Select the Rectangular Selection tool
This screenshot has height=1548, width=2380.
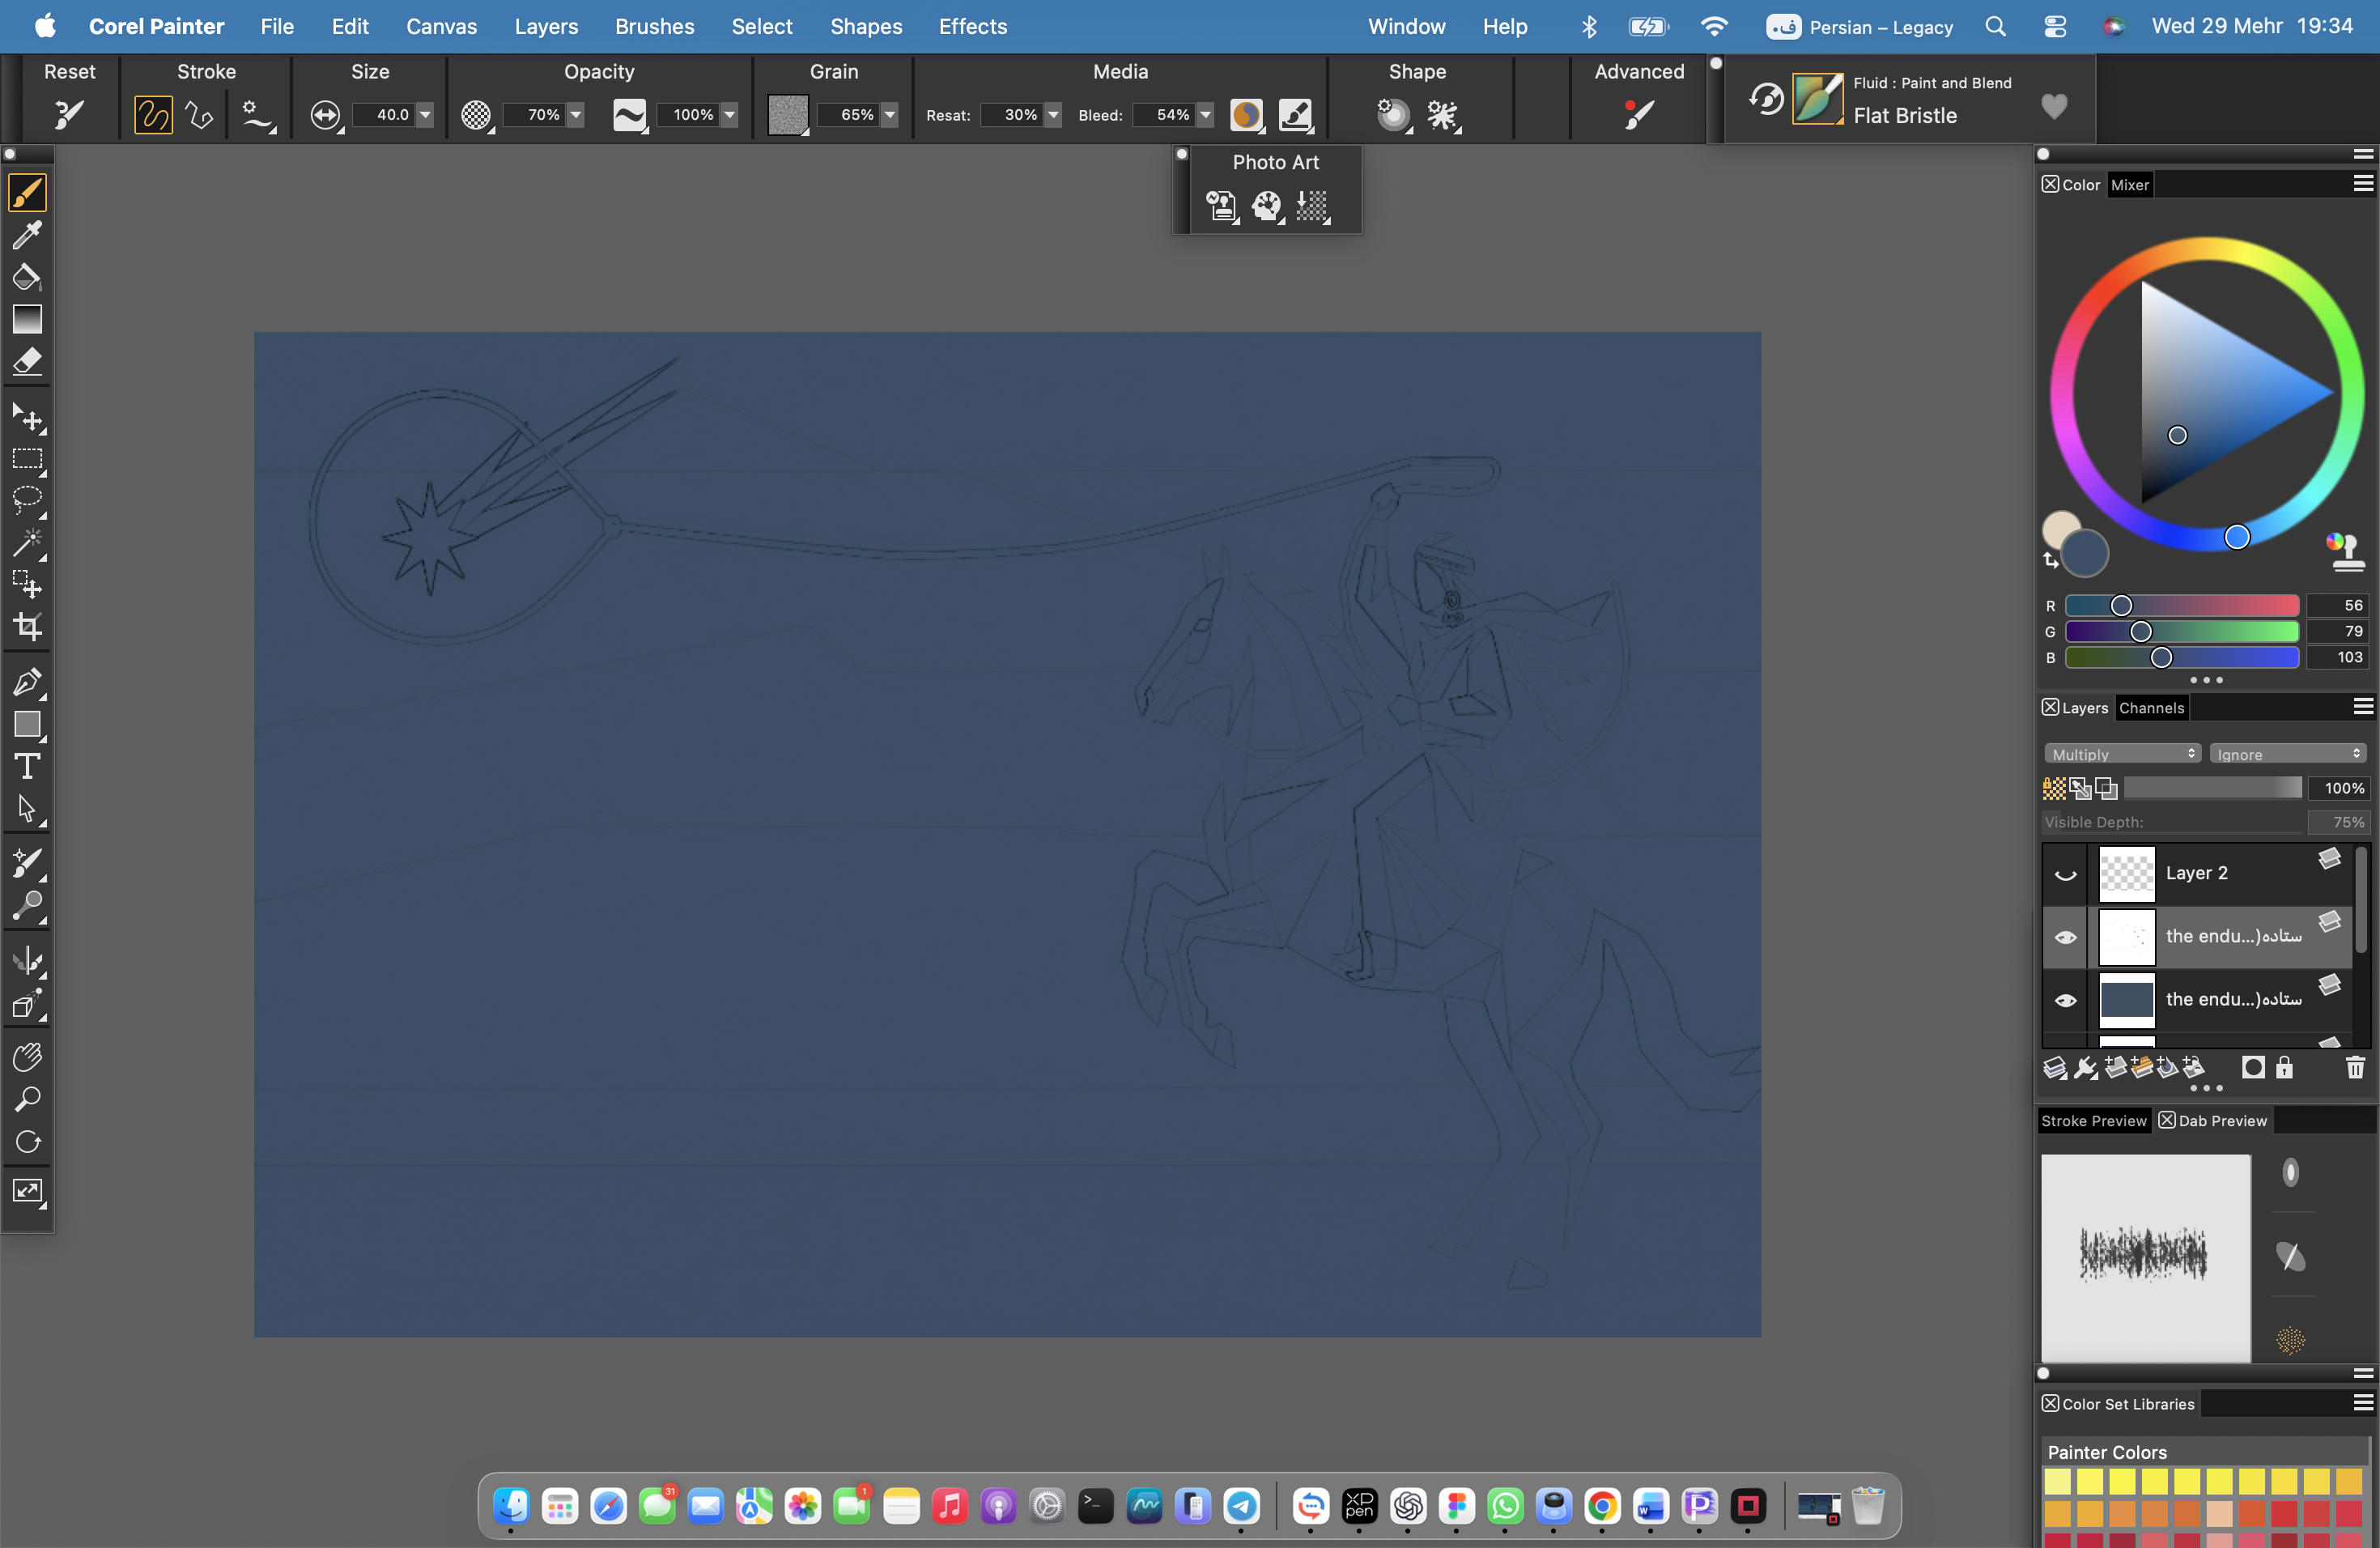(27, 459)
